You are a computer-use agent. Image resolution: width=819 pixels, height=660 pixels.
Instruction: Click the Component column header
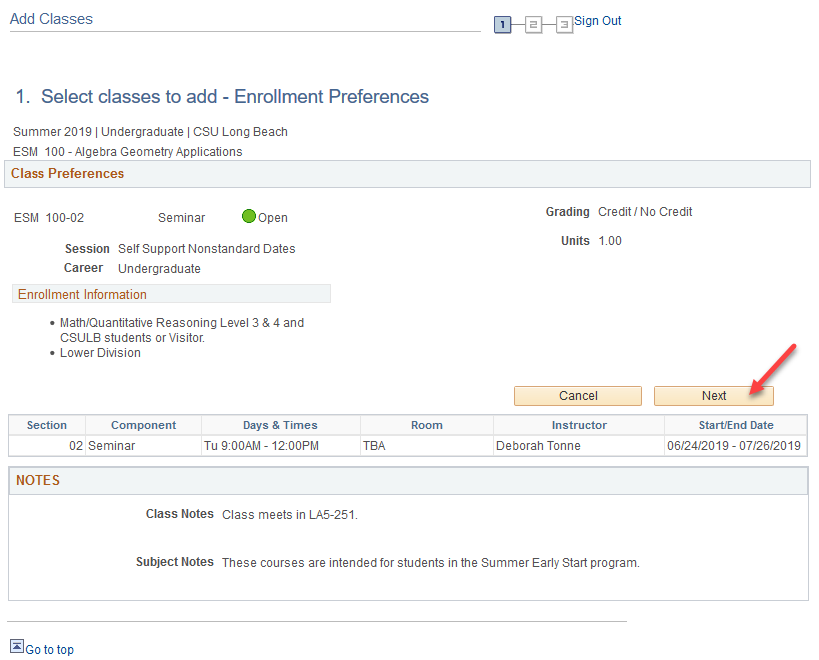click(x=144, y=425)
